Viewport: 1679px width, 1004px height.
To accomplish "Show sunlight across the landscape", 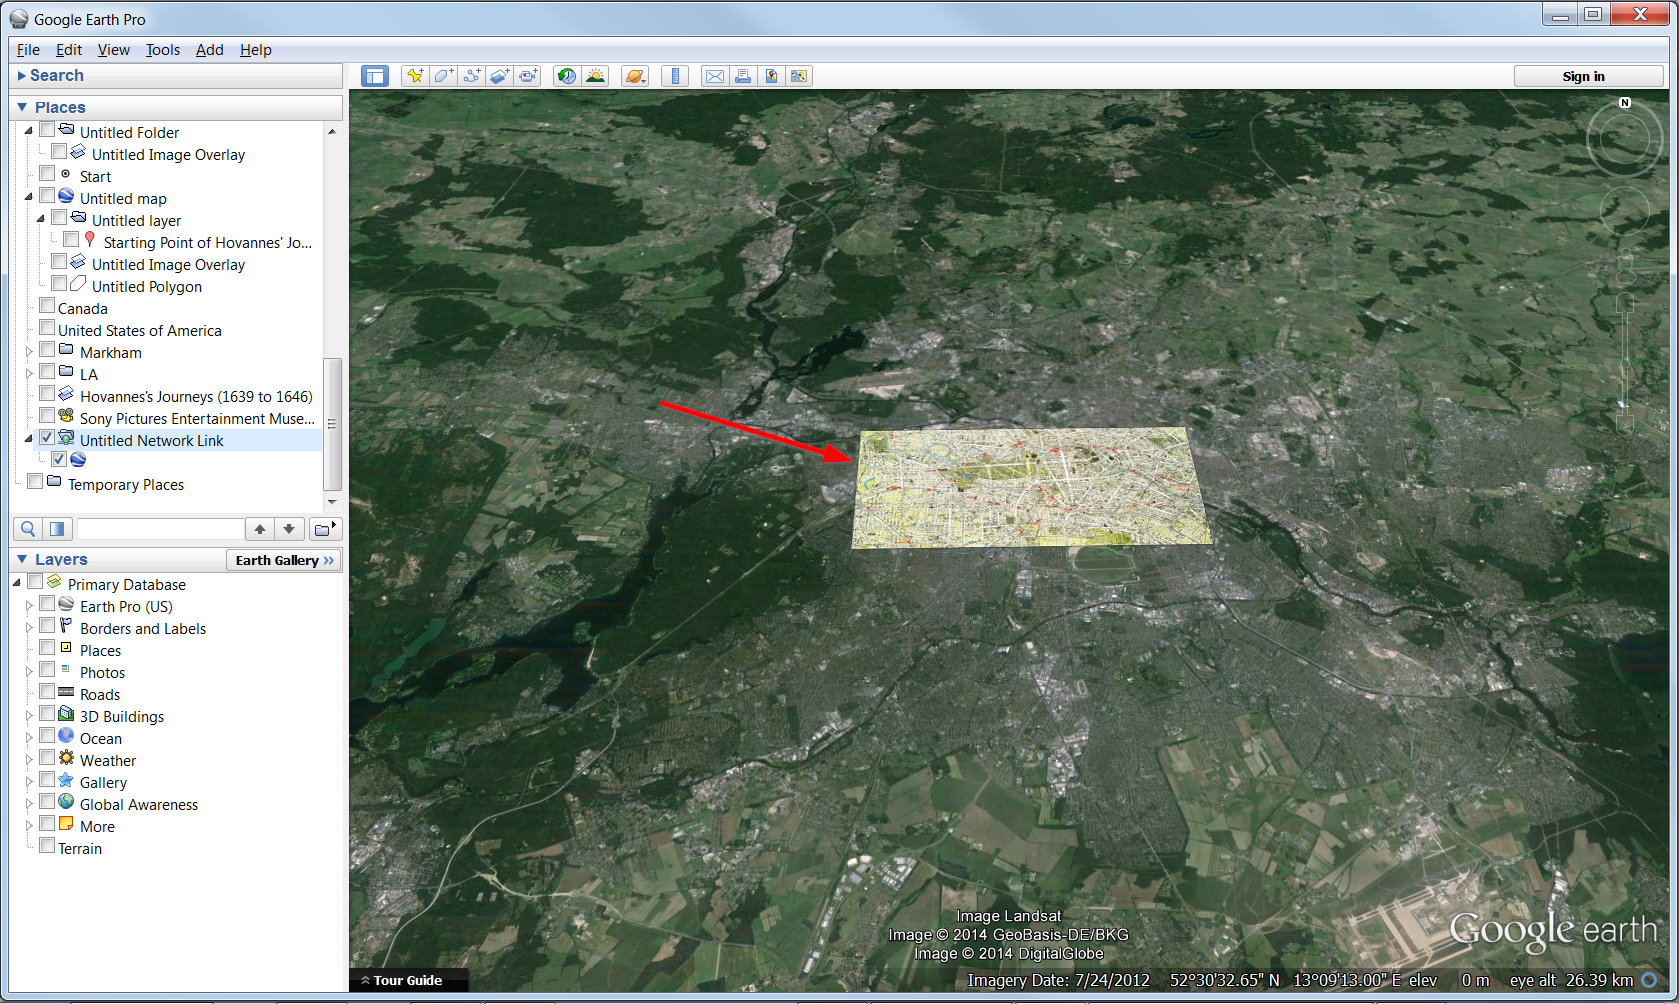I will [595, 76].
